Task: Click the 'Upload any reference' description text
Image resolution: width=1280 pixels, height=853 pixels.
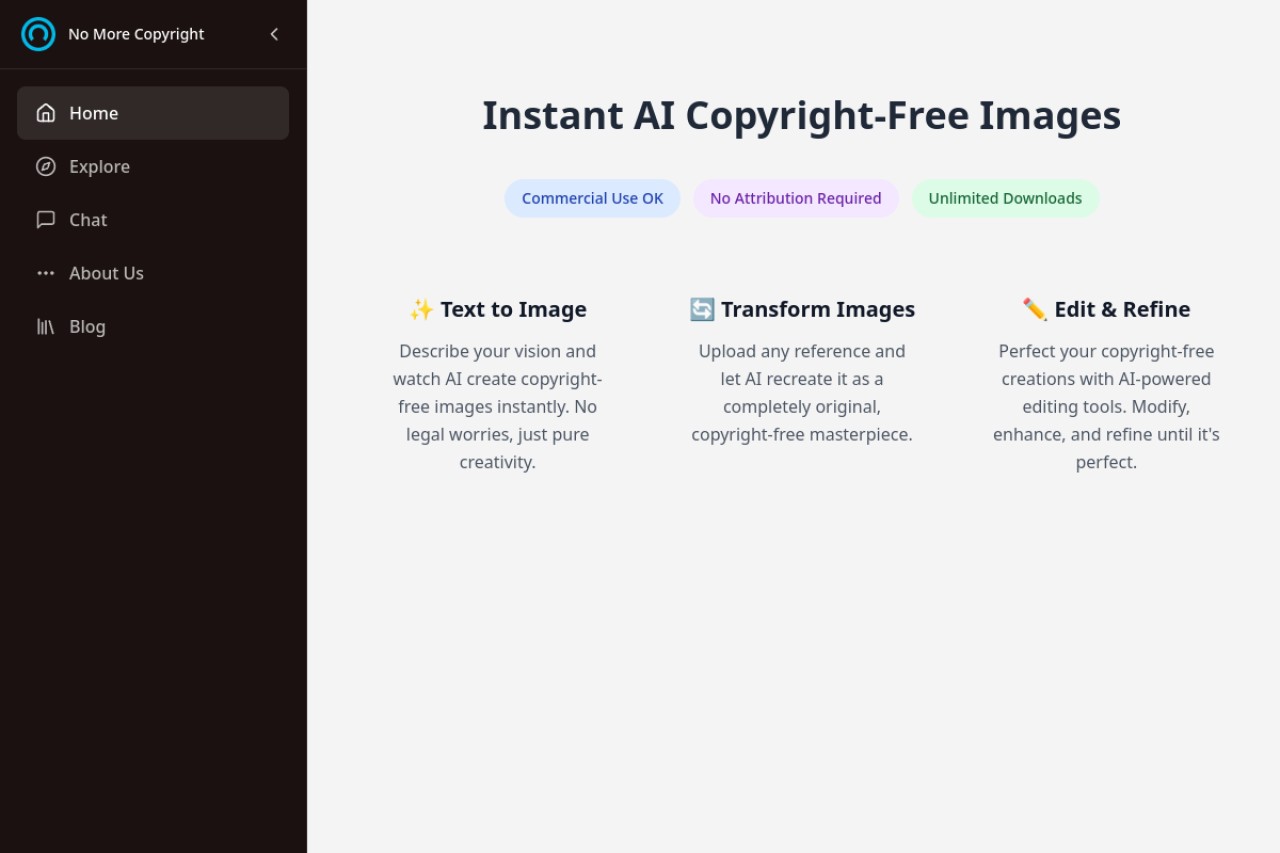Action: pyautogui.click(x=802, y=393)
